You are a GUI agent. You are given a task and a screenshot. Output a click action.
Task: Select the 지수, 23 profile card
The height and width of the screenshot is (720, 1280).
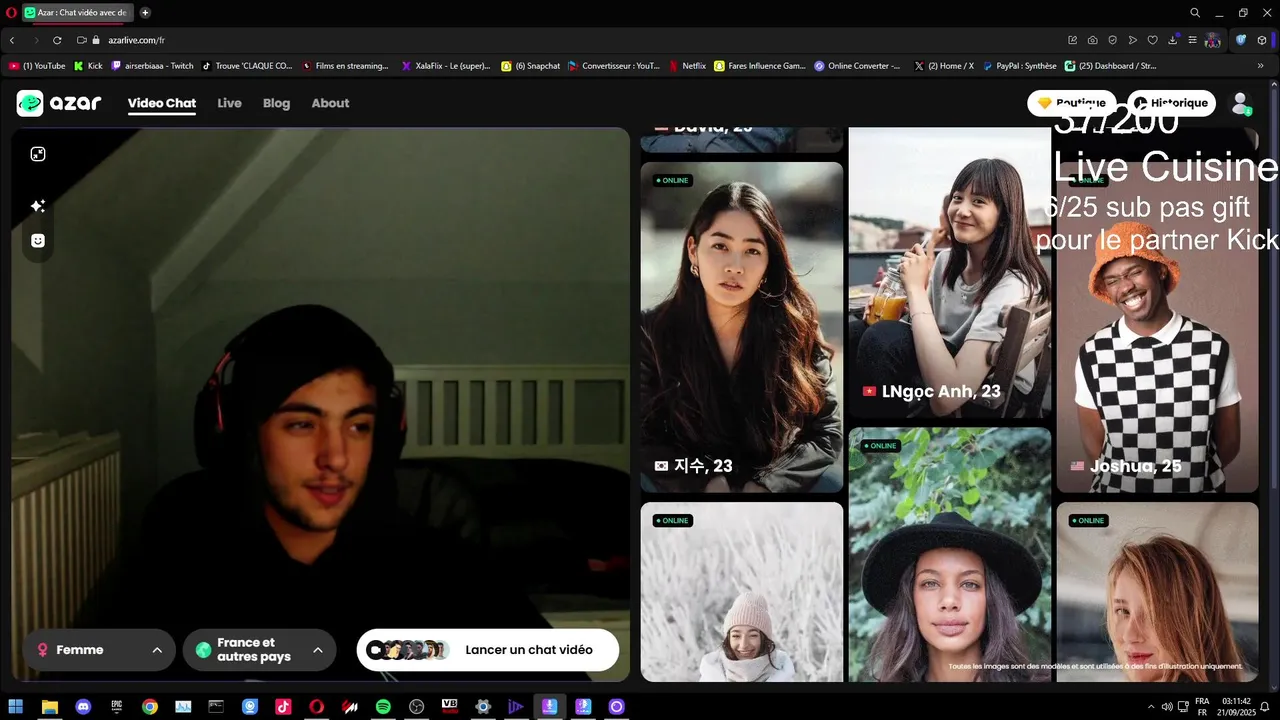(x=742, y=328)
